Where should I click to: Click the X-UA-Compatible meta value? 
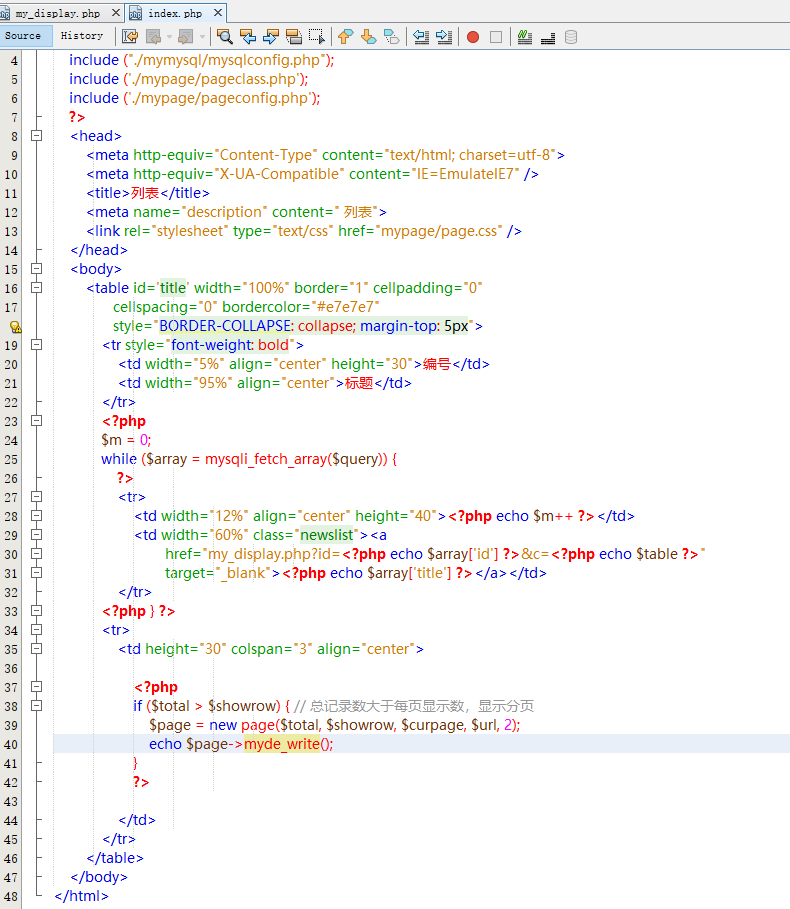tap(279, 174)
